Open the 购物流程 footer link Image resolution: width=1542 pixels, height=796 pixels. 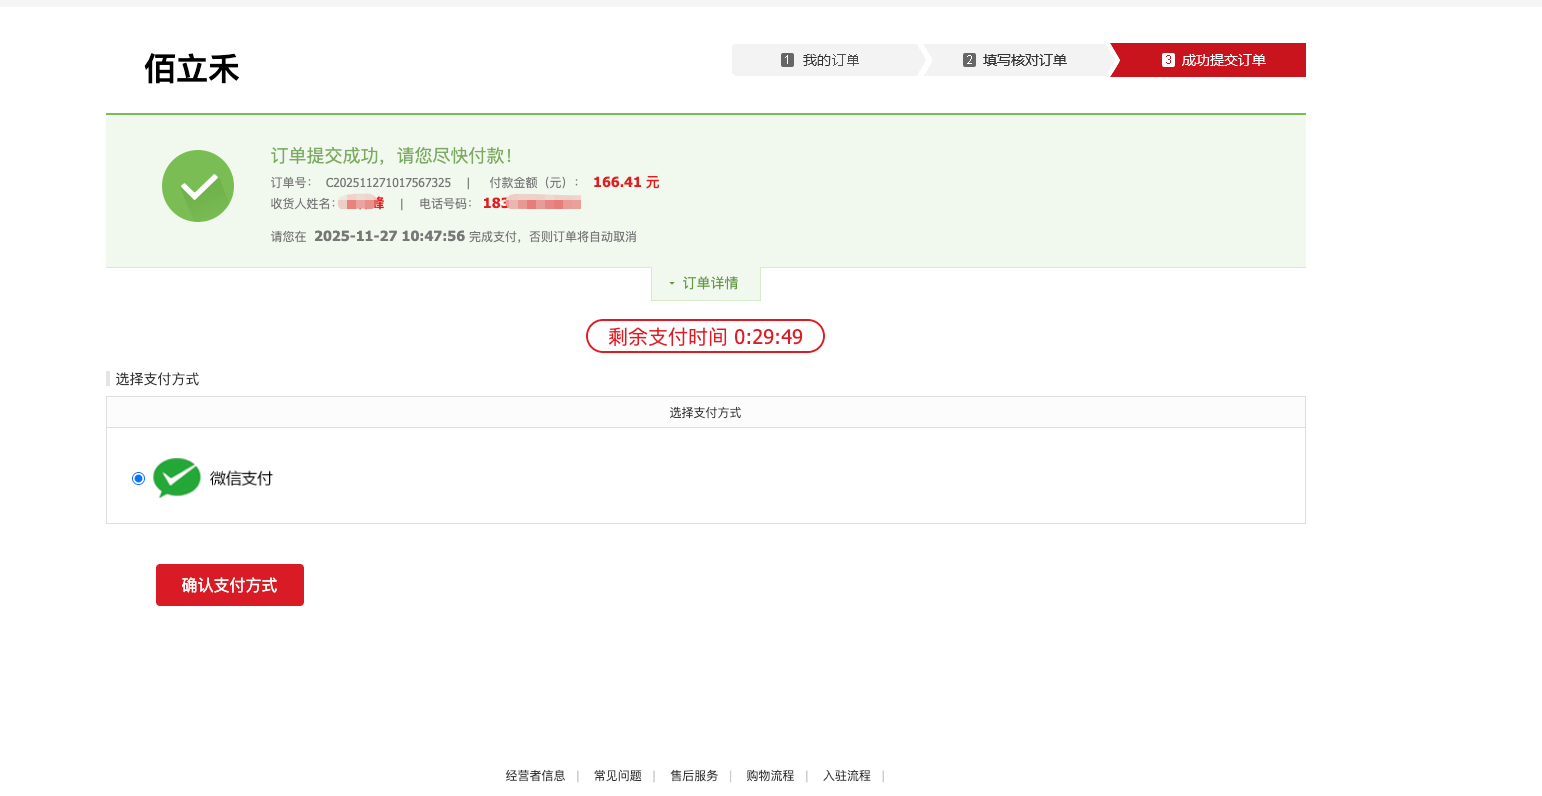770,776
